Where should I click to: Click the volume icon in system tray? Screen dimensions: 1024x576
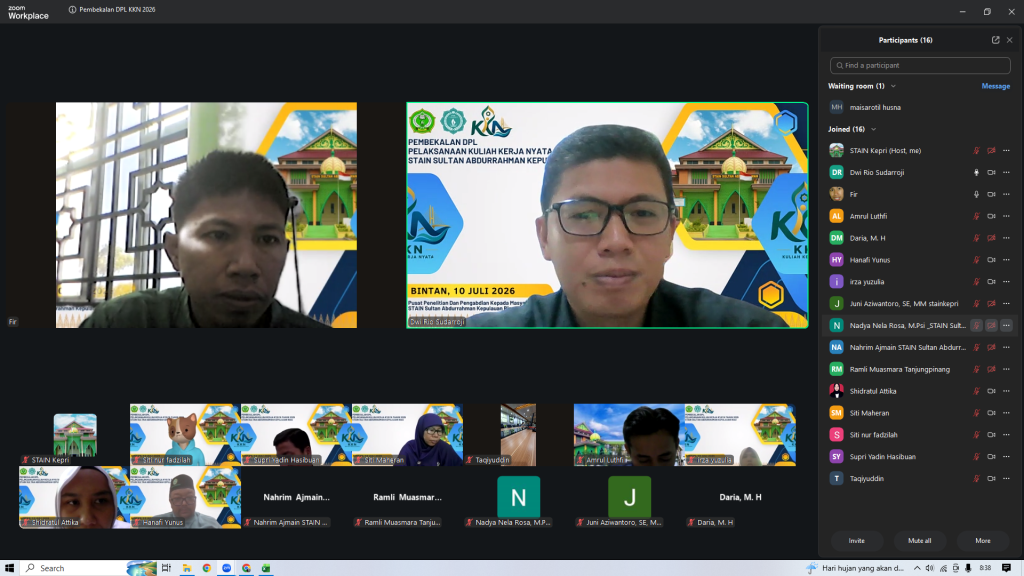pos(930,568)
